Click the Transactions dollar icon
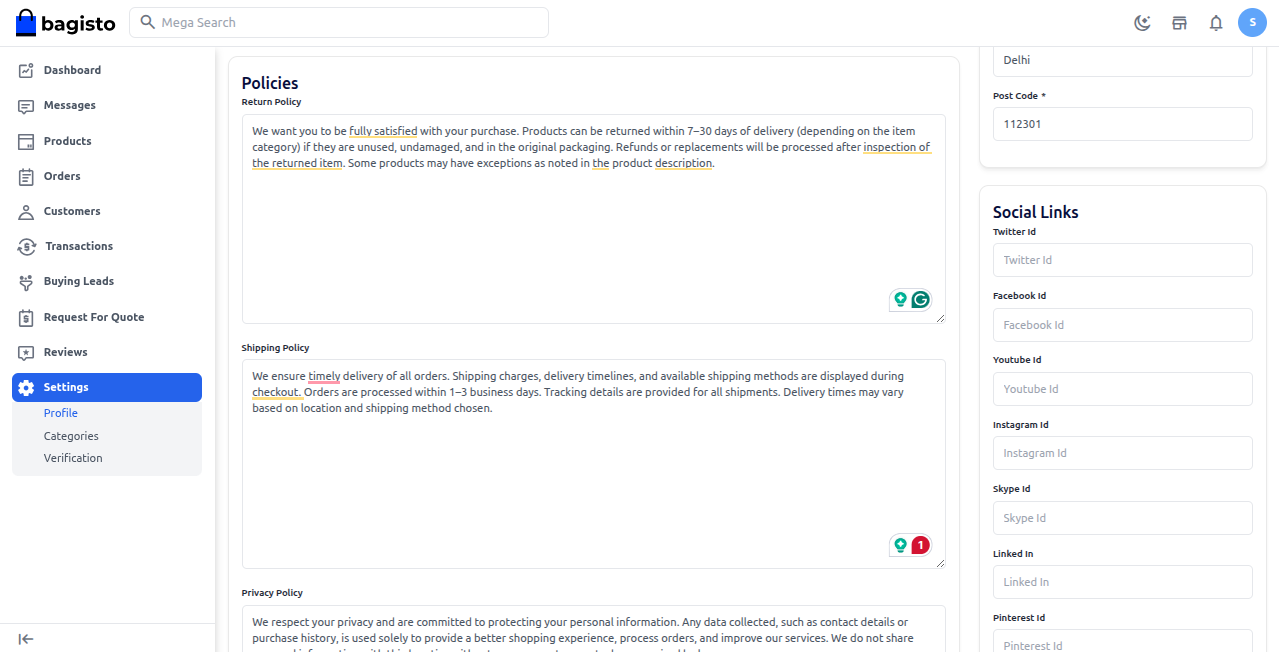 click(27, 247)
